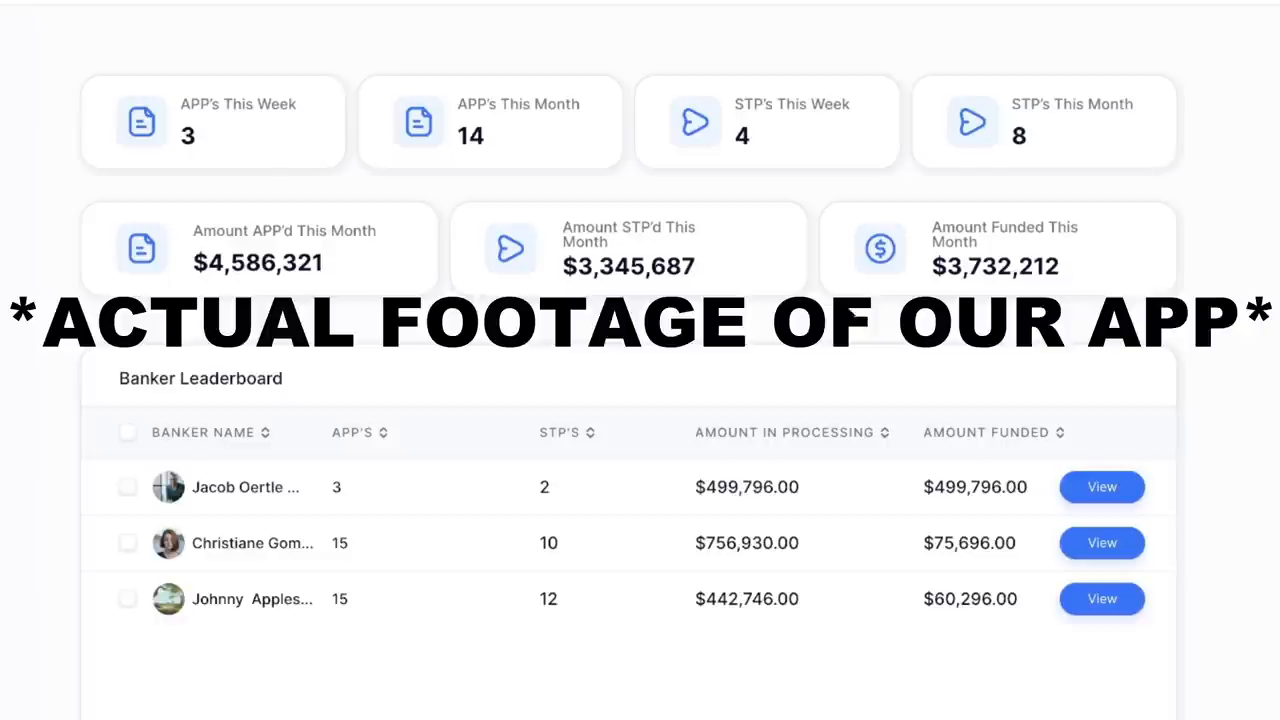Click Johnny Apples' STP count 12
The height and width of the screenshot is (720, 1280).
click(548, 599)
